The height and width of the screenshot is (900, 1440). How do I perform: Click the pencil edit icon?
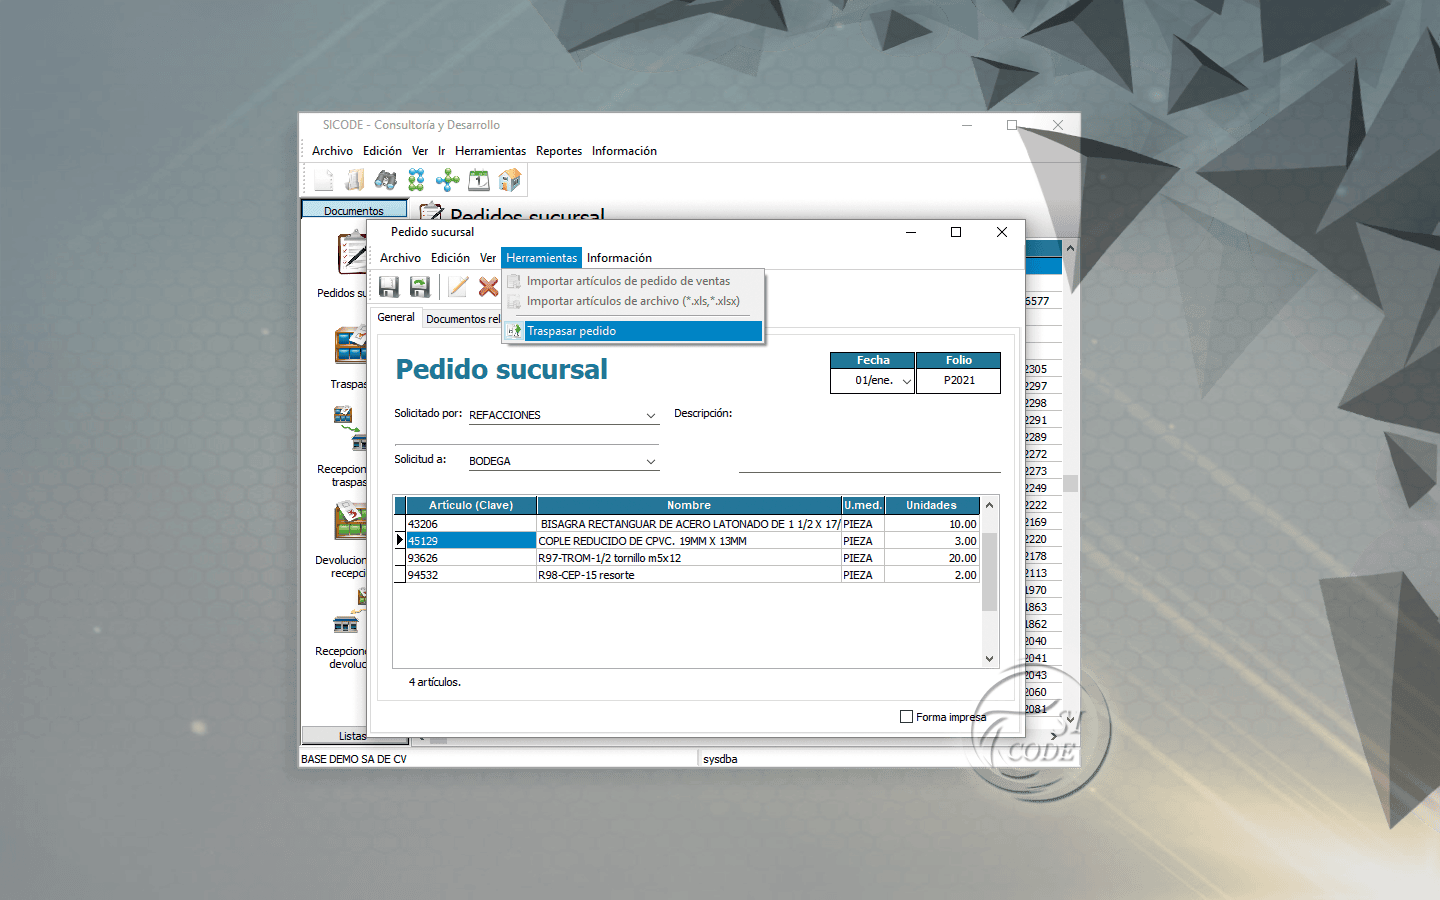click(458, 287)
